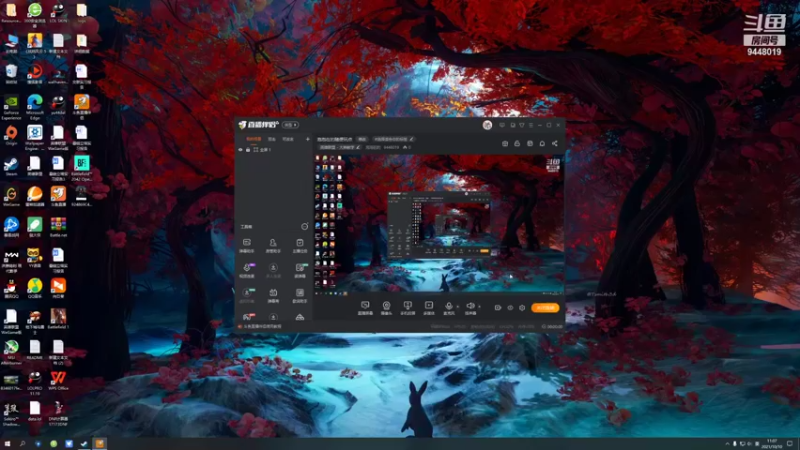Open the Battlefield 1 desktop shortcut

pyautogui.click(x=58, y=319)
